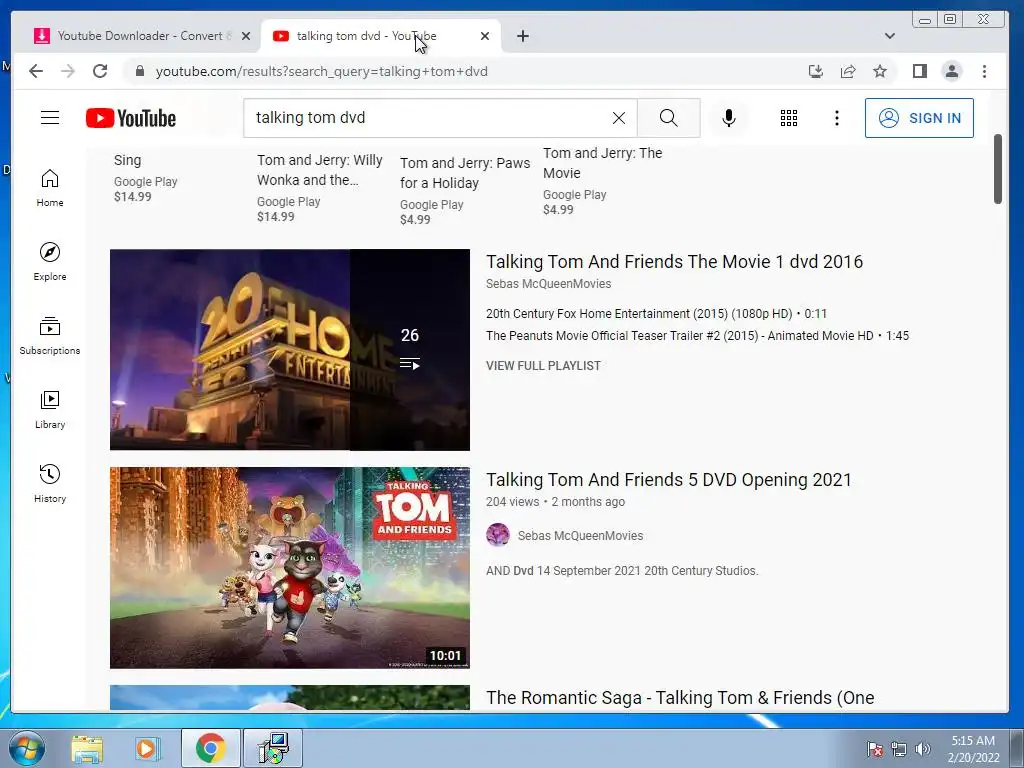Open Windows Media Player from taskbar

[x=147, y=748]
